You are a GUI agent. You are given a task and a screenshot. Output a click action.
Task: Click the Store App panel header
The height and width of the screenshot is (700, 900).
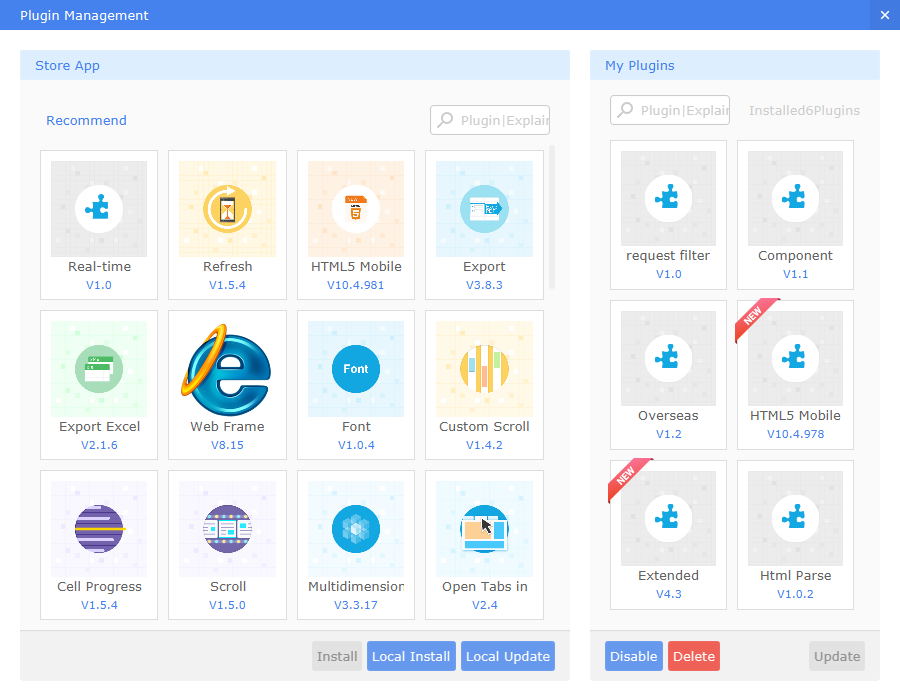[x=295, y=65]
